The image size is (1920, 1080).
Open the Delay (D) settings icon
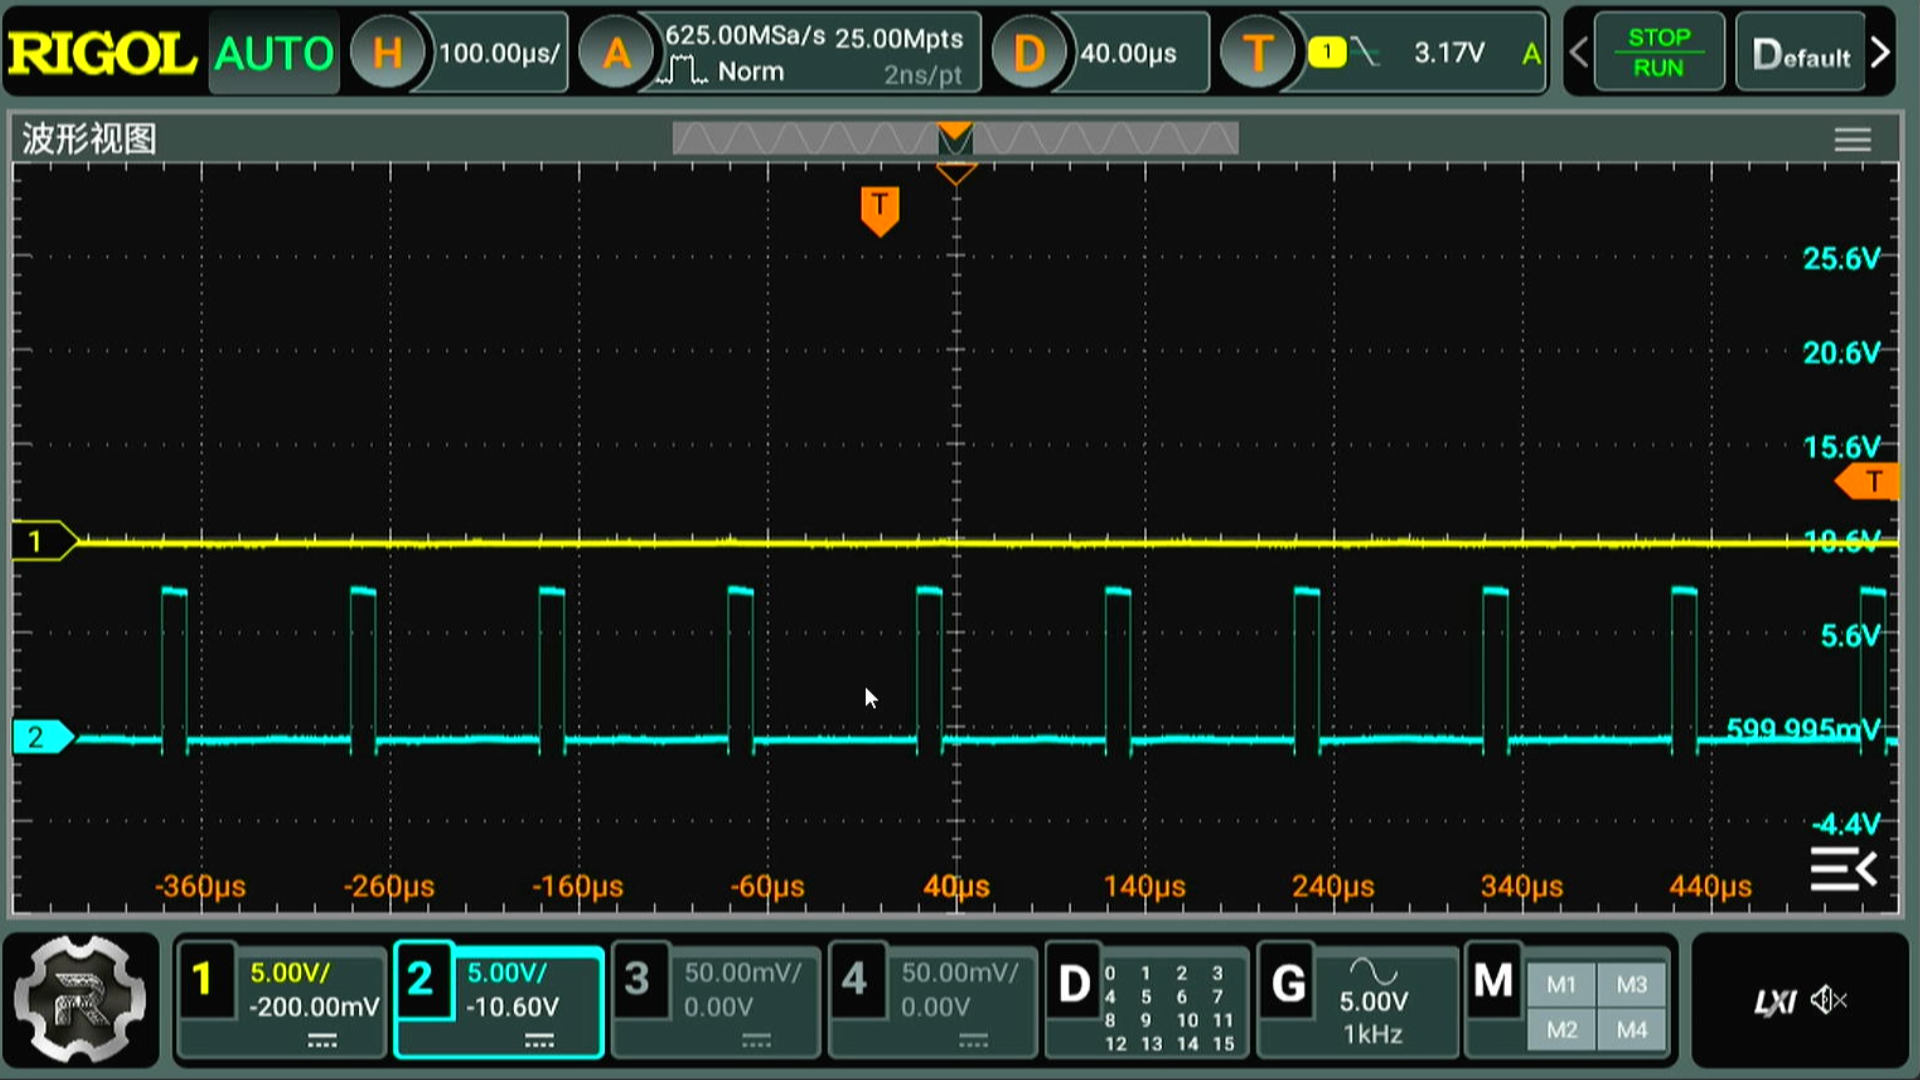click(1027, 53)
